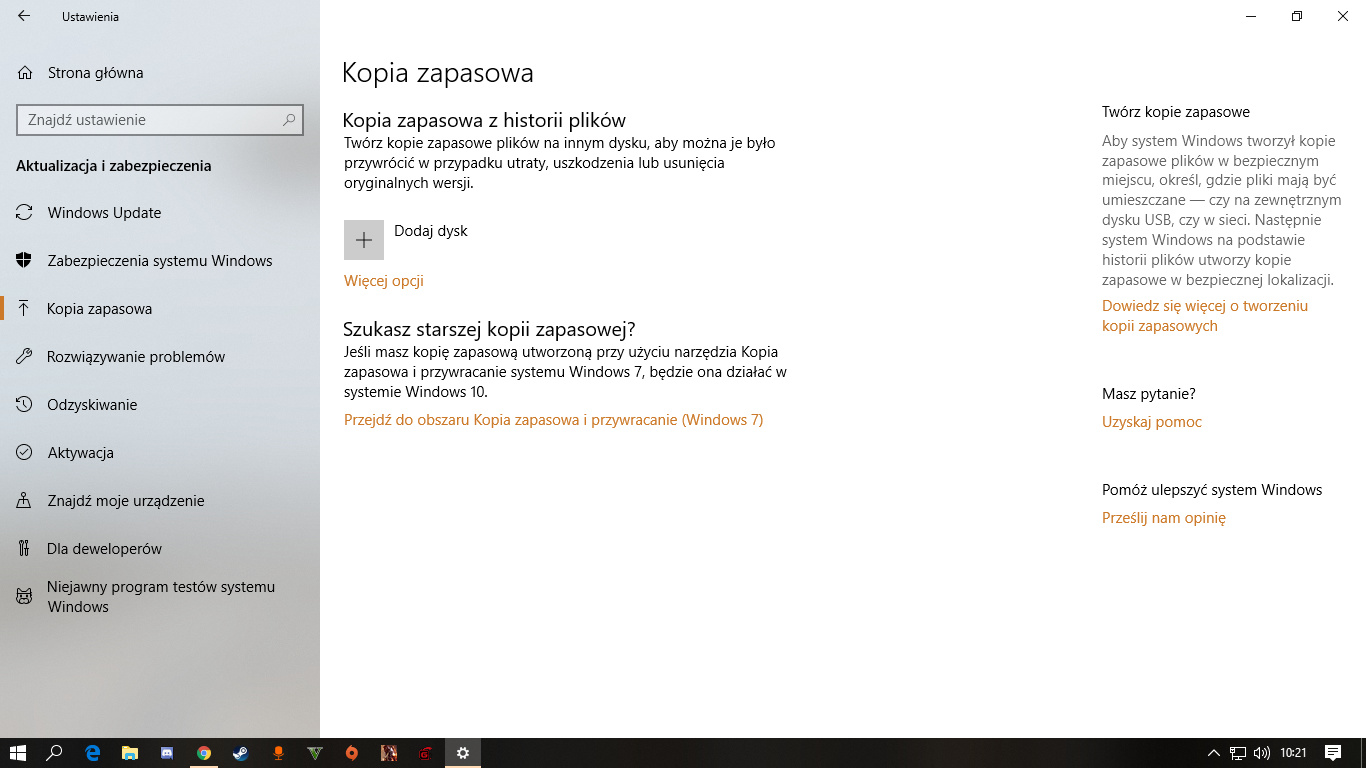Show hidden tray icons chevron
Viewport: 1366px width, 768px height.
(1214, 753)
